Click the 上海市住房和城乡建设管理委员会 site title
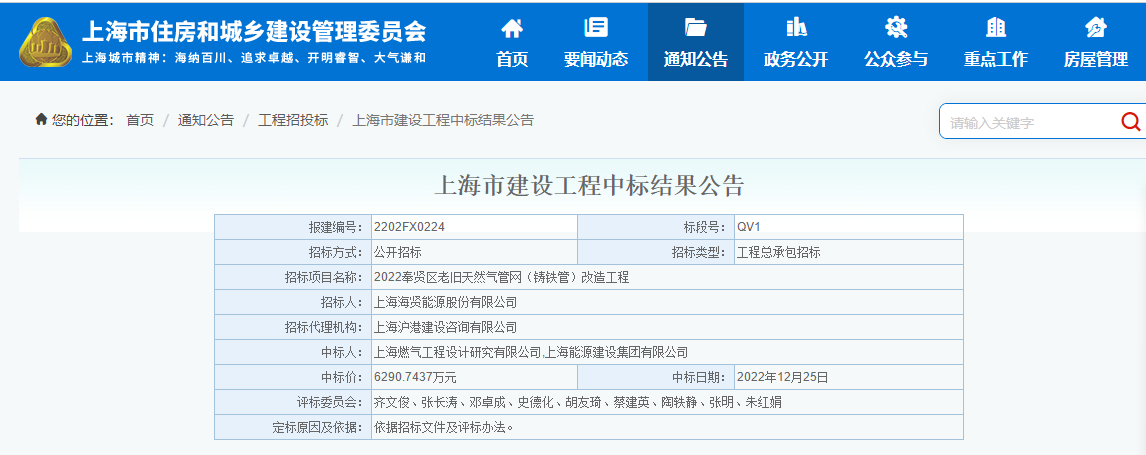 254,31
